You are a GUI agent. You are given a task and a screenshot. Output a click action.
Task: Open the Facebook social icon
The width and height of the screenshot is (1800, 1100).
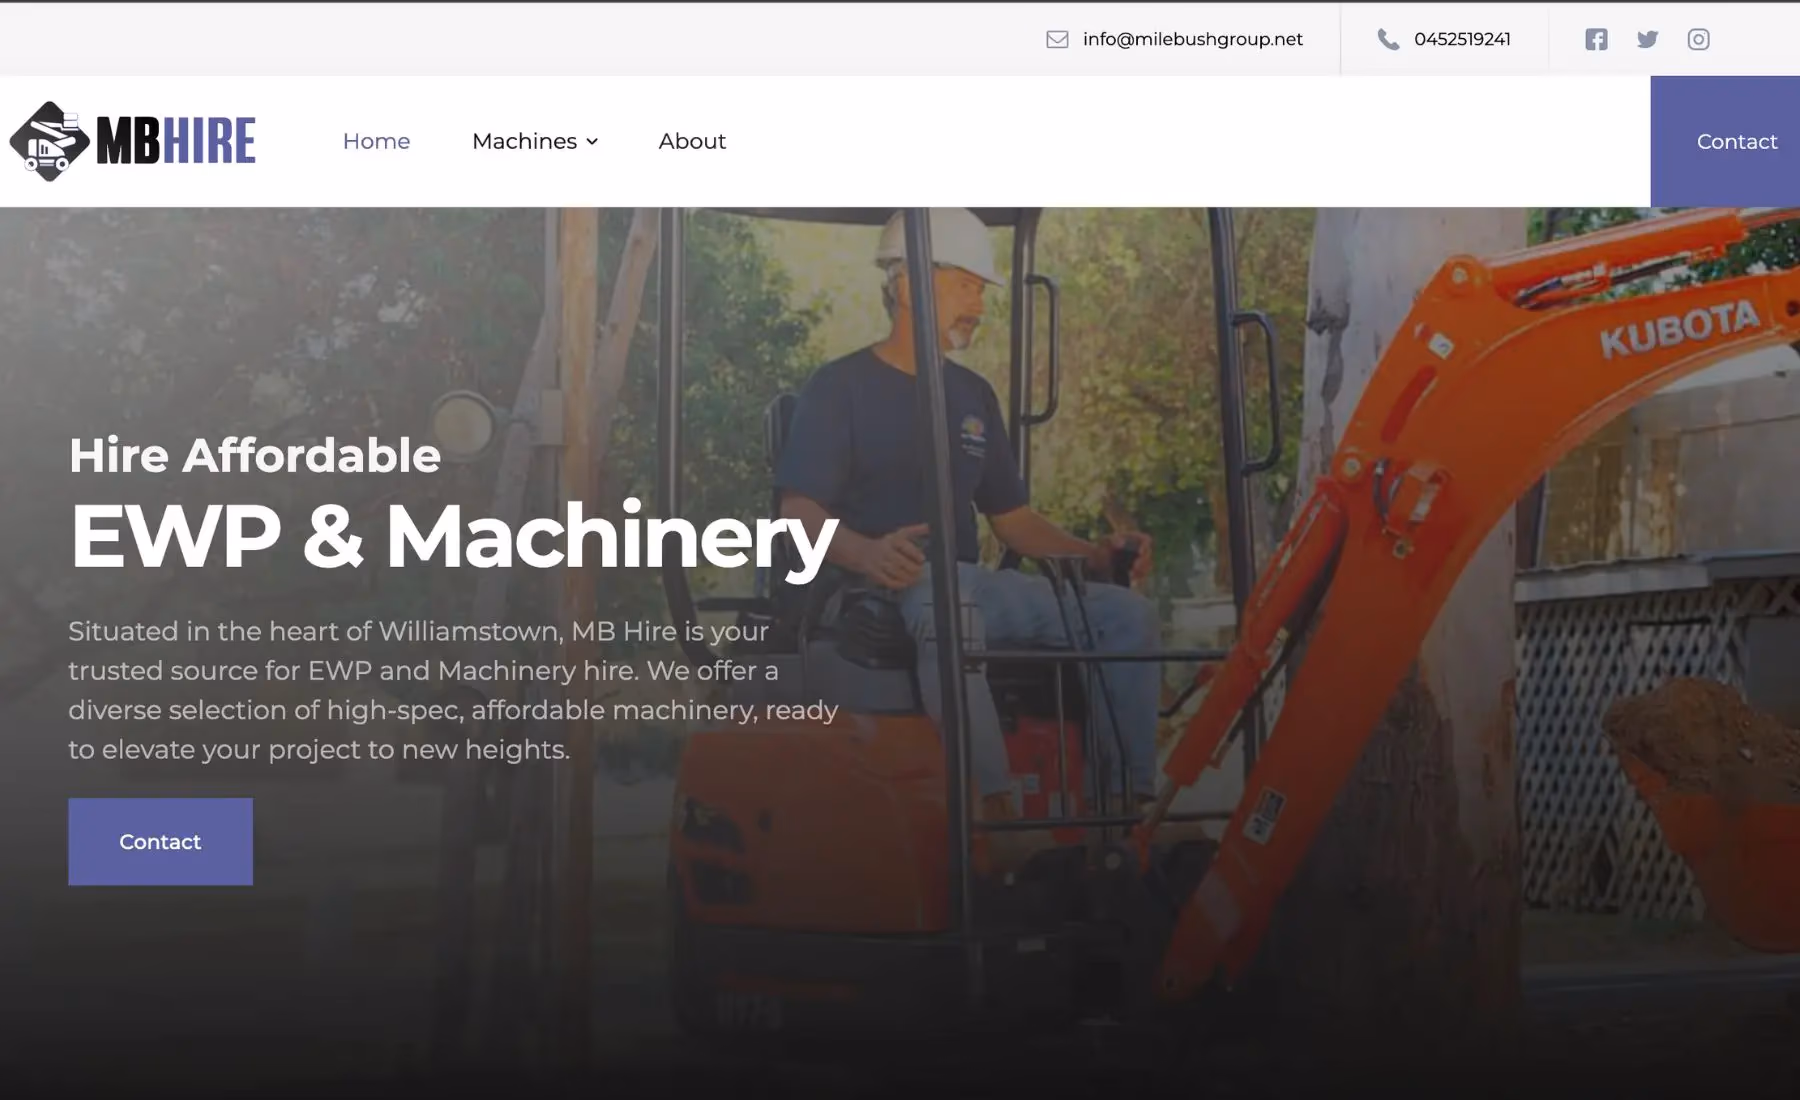point(1596,39)
